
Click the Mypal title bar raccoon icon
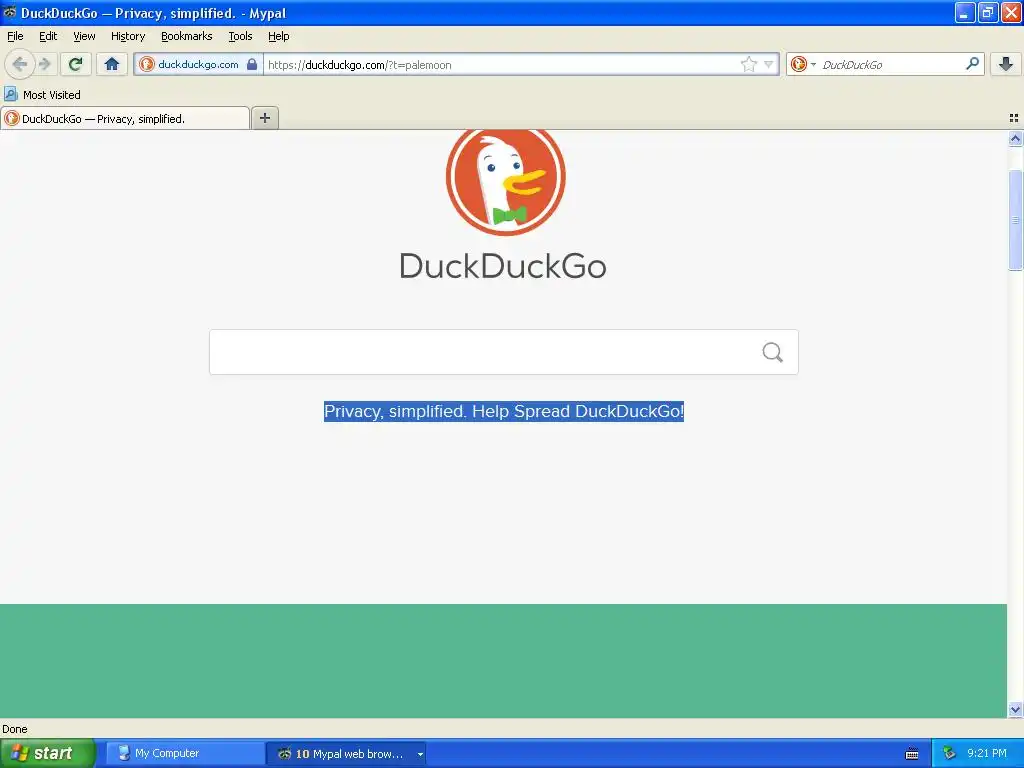click(10, 12)
